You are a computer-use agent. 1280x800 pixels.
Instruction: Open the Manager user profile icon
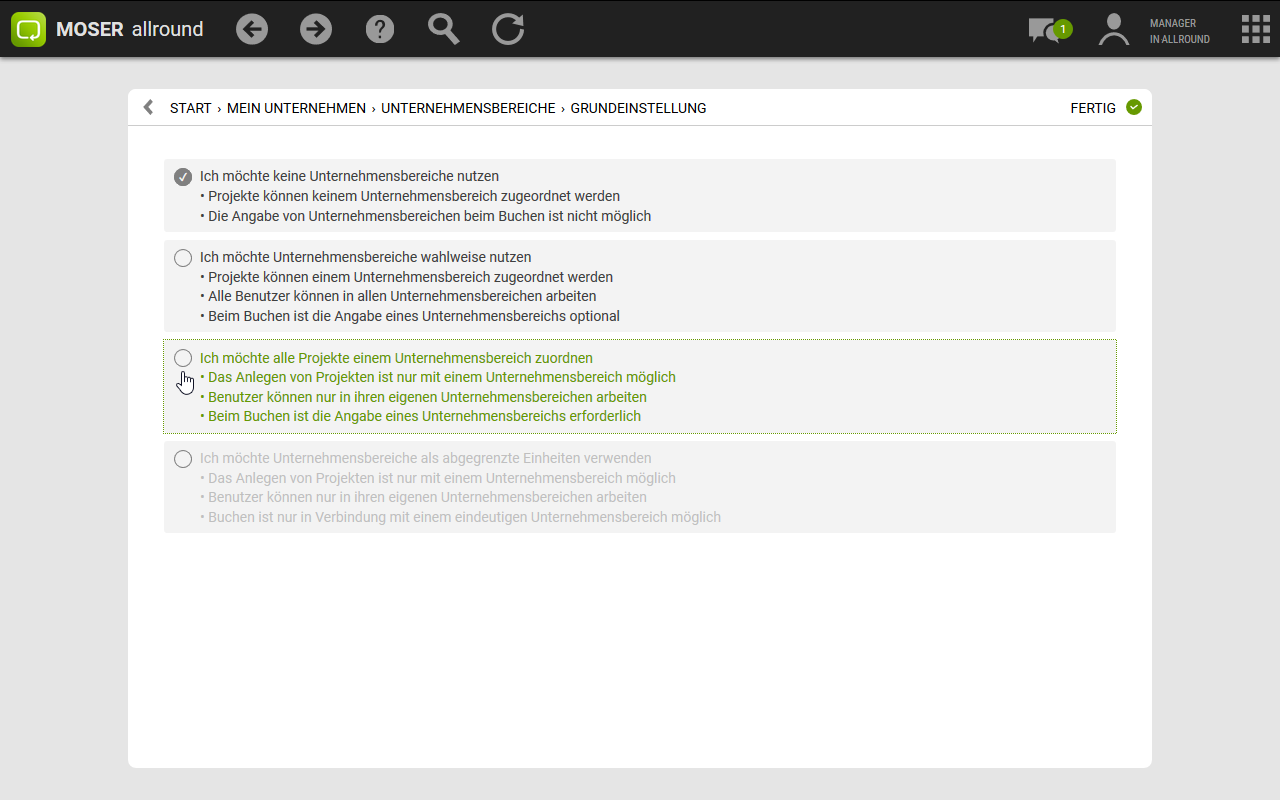1113,29
